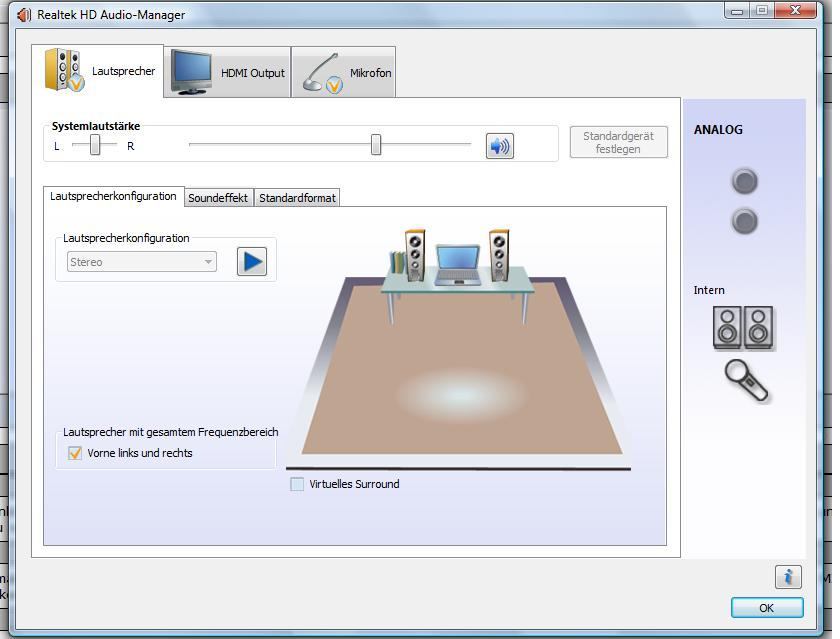Select the internal microphone icon
This screenshot has width=840, height=639.
746,380
